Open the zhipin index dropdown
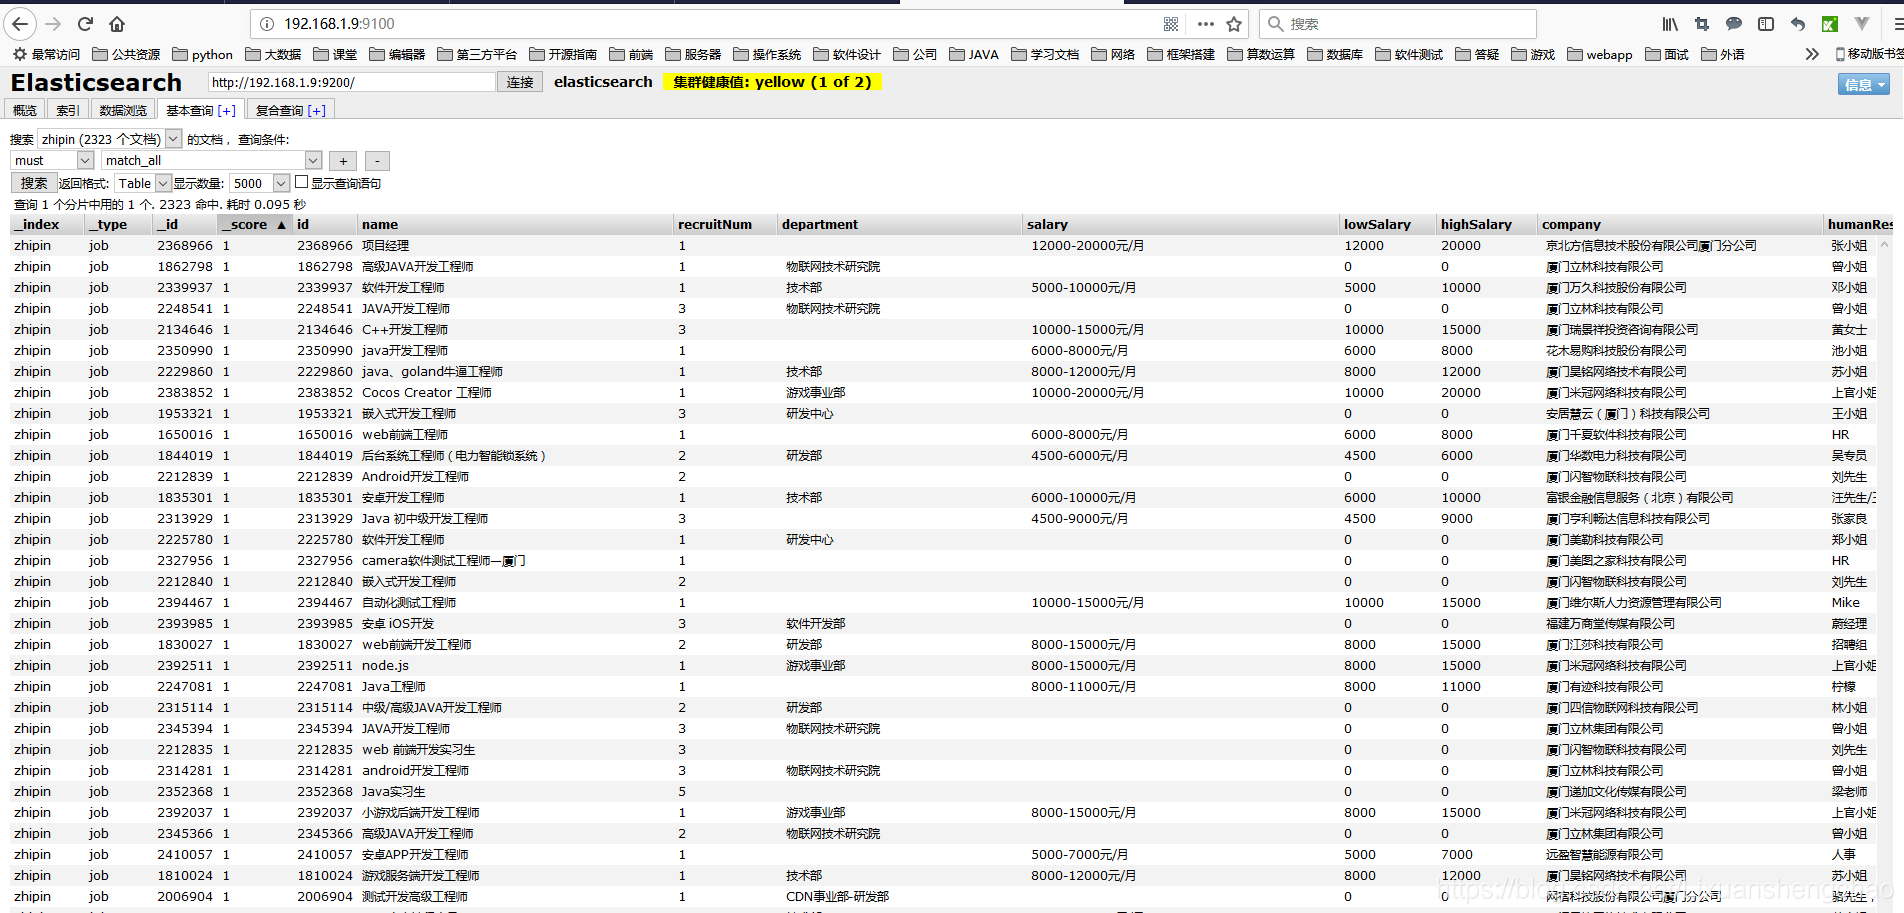The image size is (1904, 913). 110,139
